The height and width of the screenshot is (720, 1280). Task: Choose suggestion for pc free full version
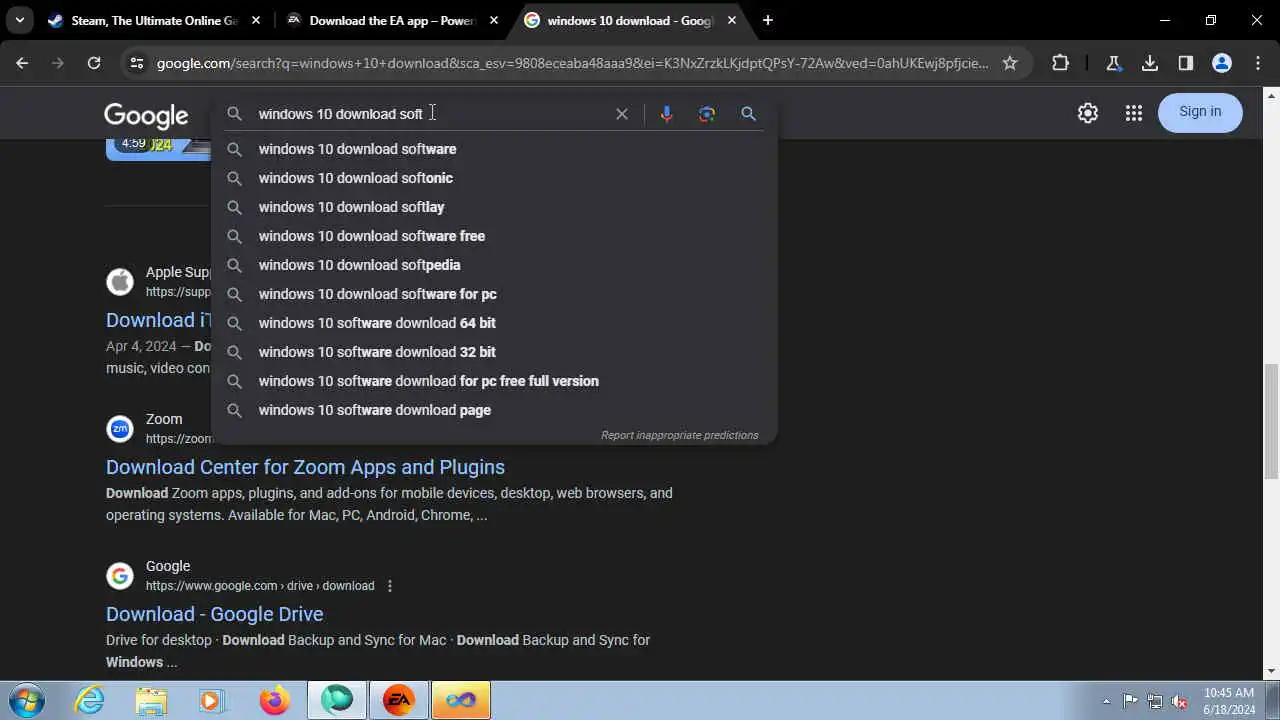pos(494,381)
